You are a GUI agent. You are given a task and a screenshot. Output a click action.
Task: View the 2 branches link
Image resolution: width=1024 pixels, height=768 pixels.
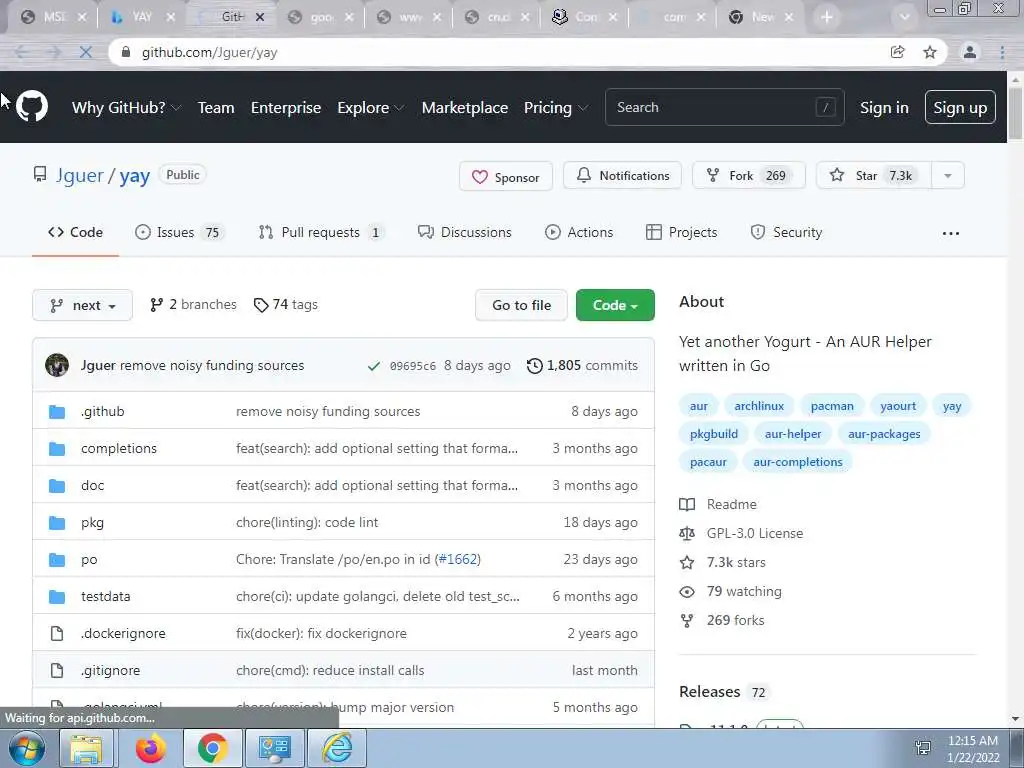(193, 305)
